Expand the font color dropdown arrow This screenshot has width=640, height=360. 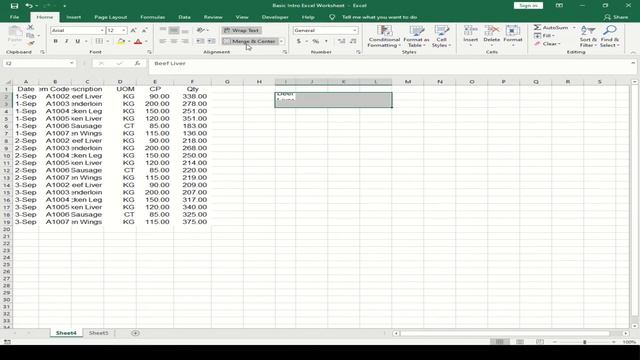pos(146,41)
